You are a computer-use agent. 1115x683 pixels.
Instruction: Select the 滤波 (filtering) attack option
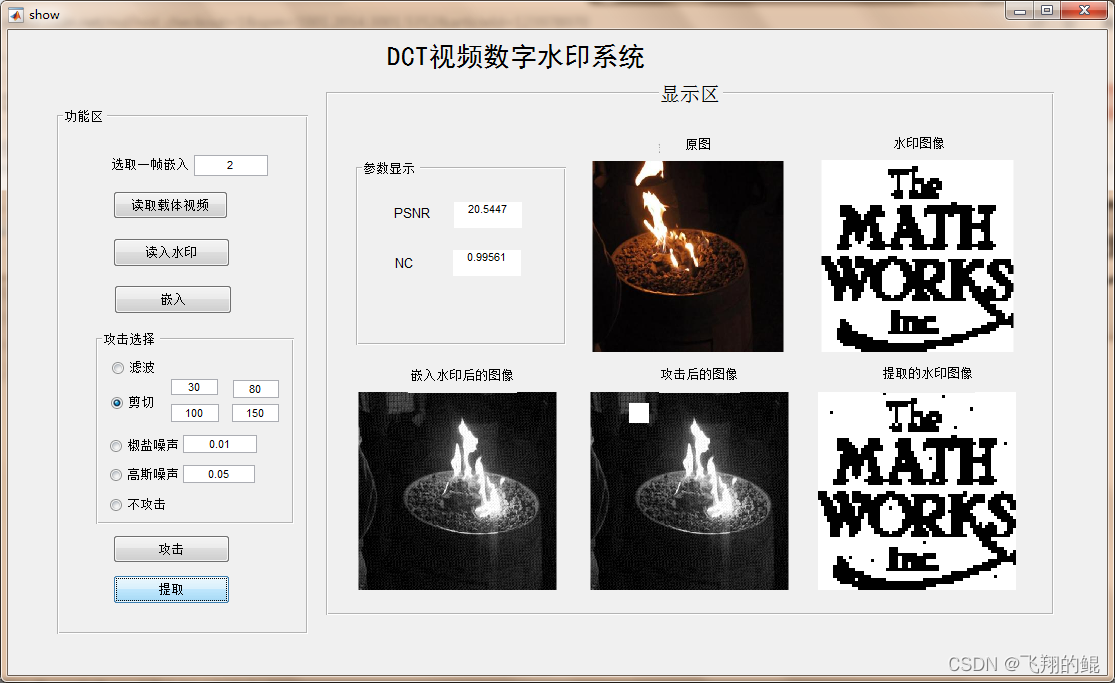(x=117, y=367)
